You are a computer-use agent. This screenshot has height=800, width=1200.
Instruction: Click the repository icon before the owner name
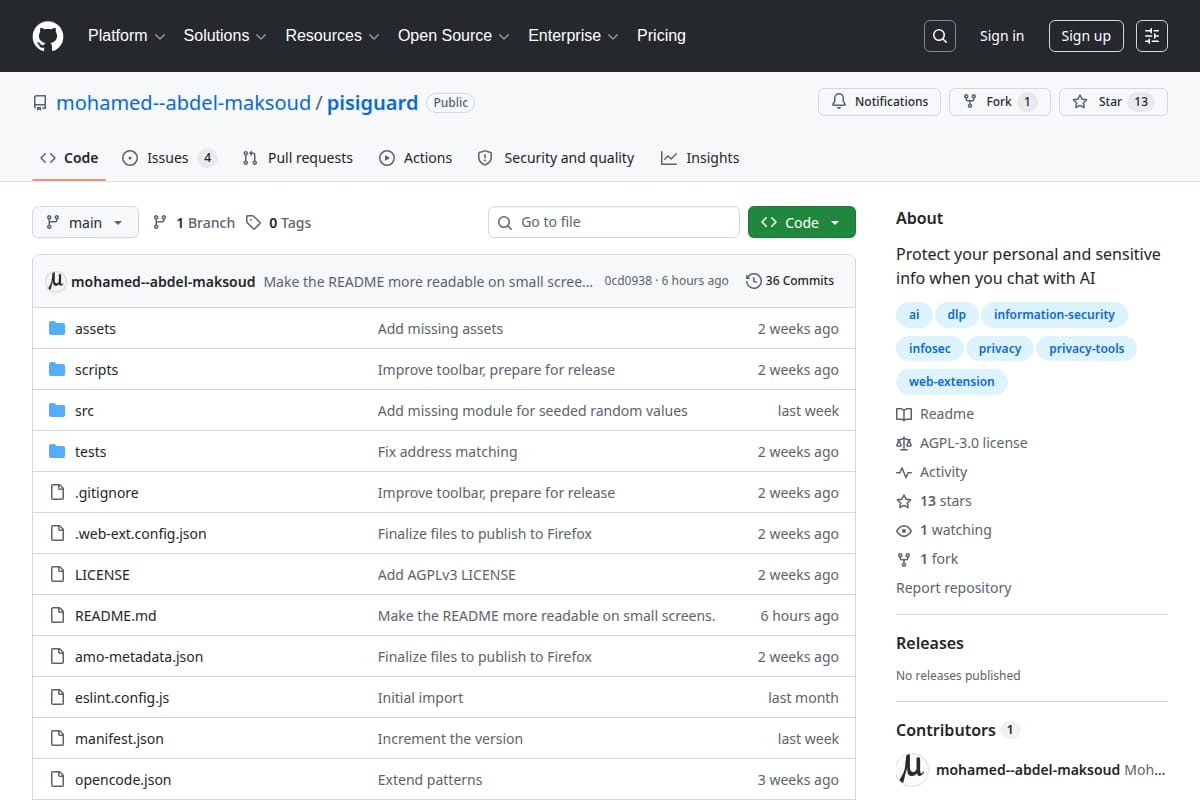[40, 103]
